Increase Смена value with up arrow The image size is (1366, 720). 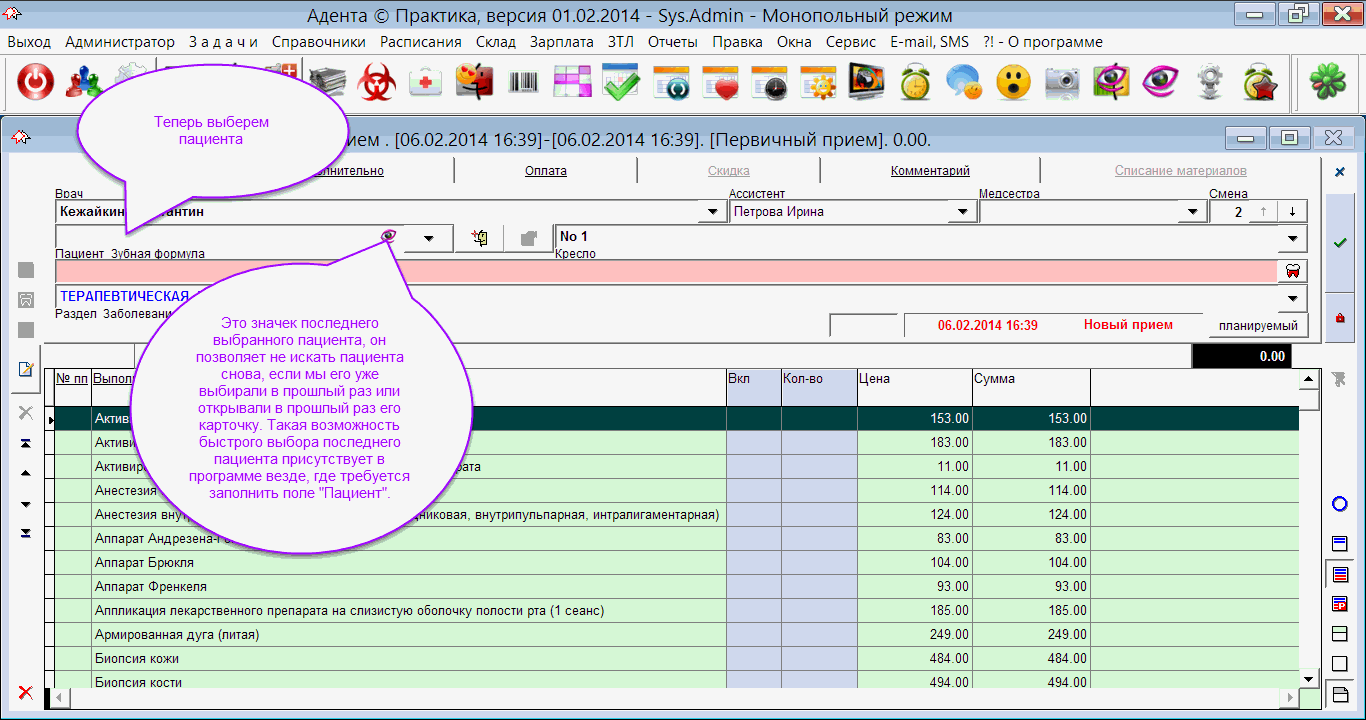click(1263, 212)
